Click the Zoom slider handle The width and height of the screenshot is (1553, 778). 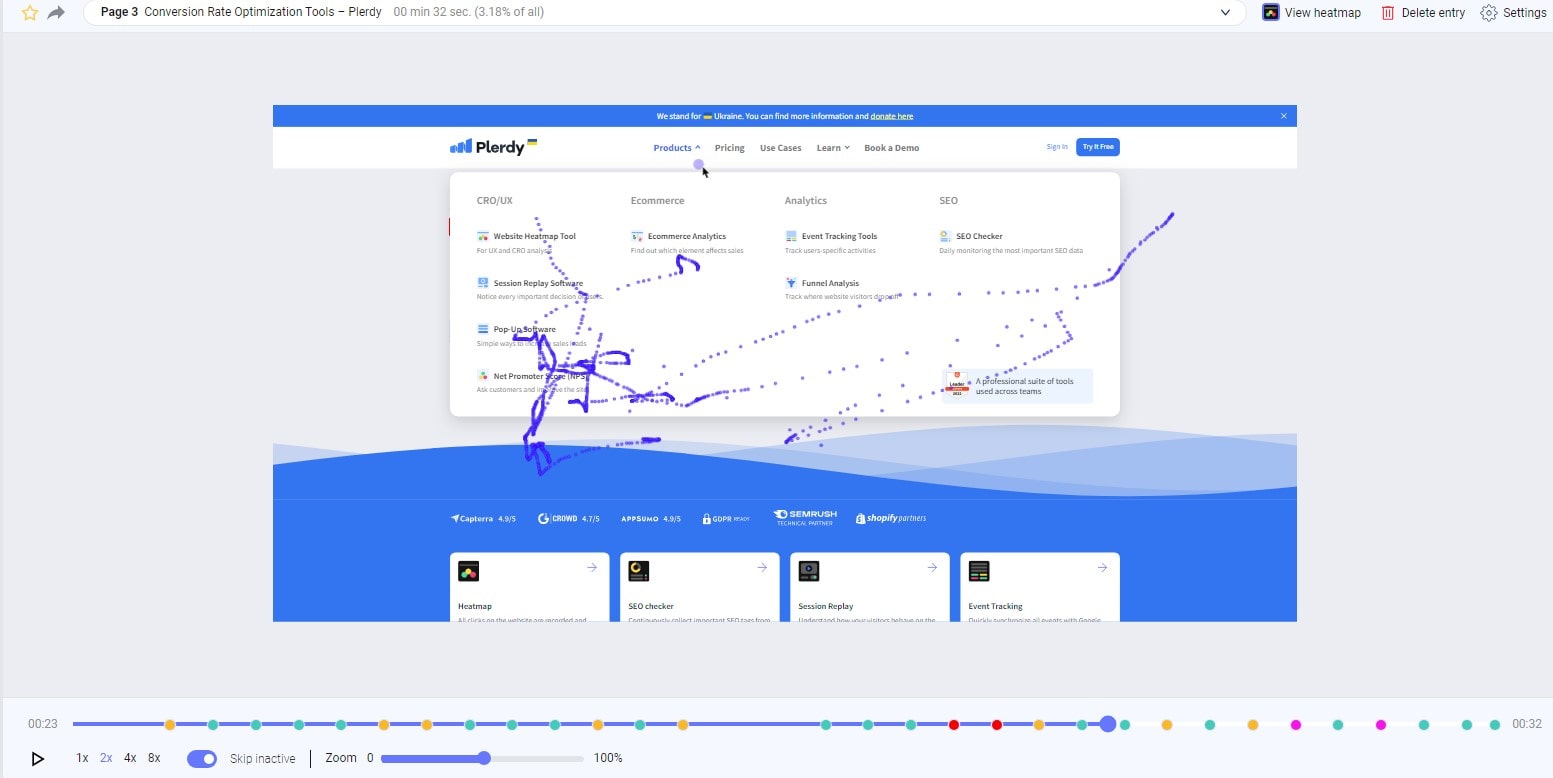[484, 758]
